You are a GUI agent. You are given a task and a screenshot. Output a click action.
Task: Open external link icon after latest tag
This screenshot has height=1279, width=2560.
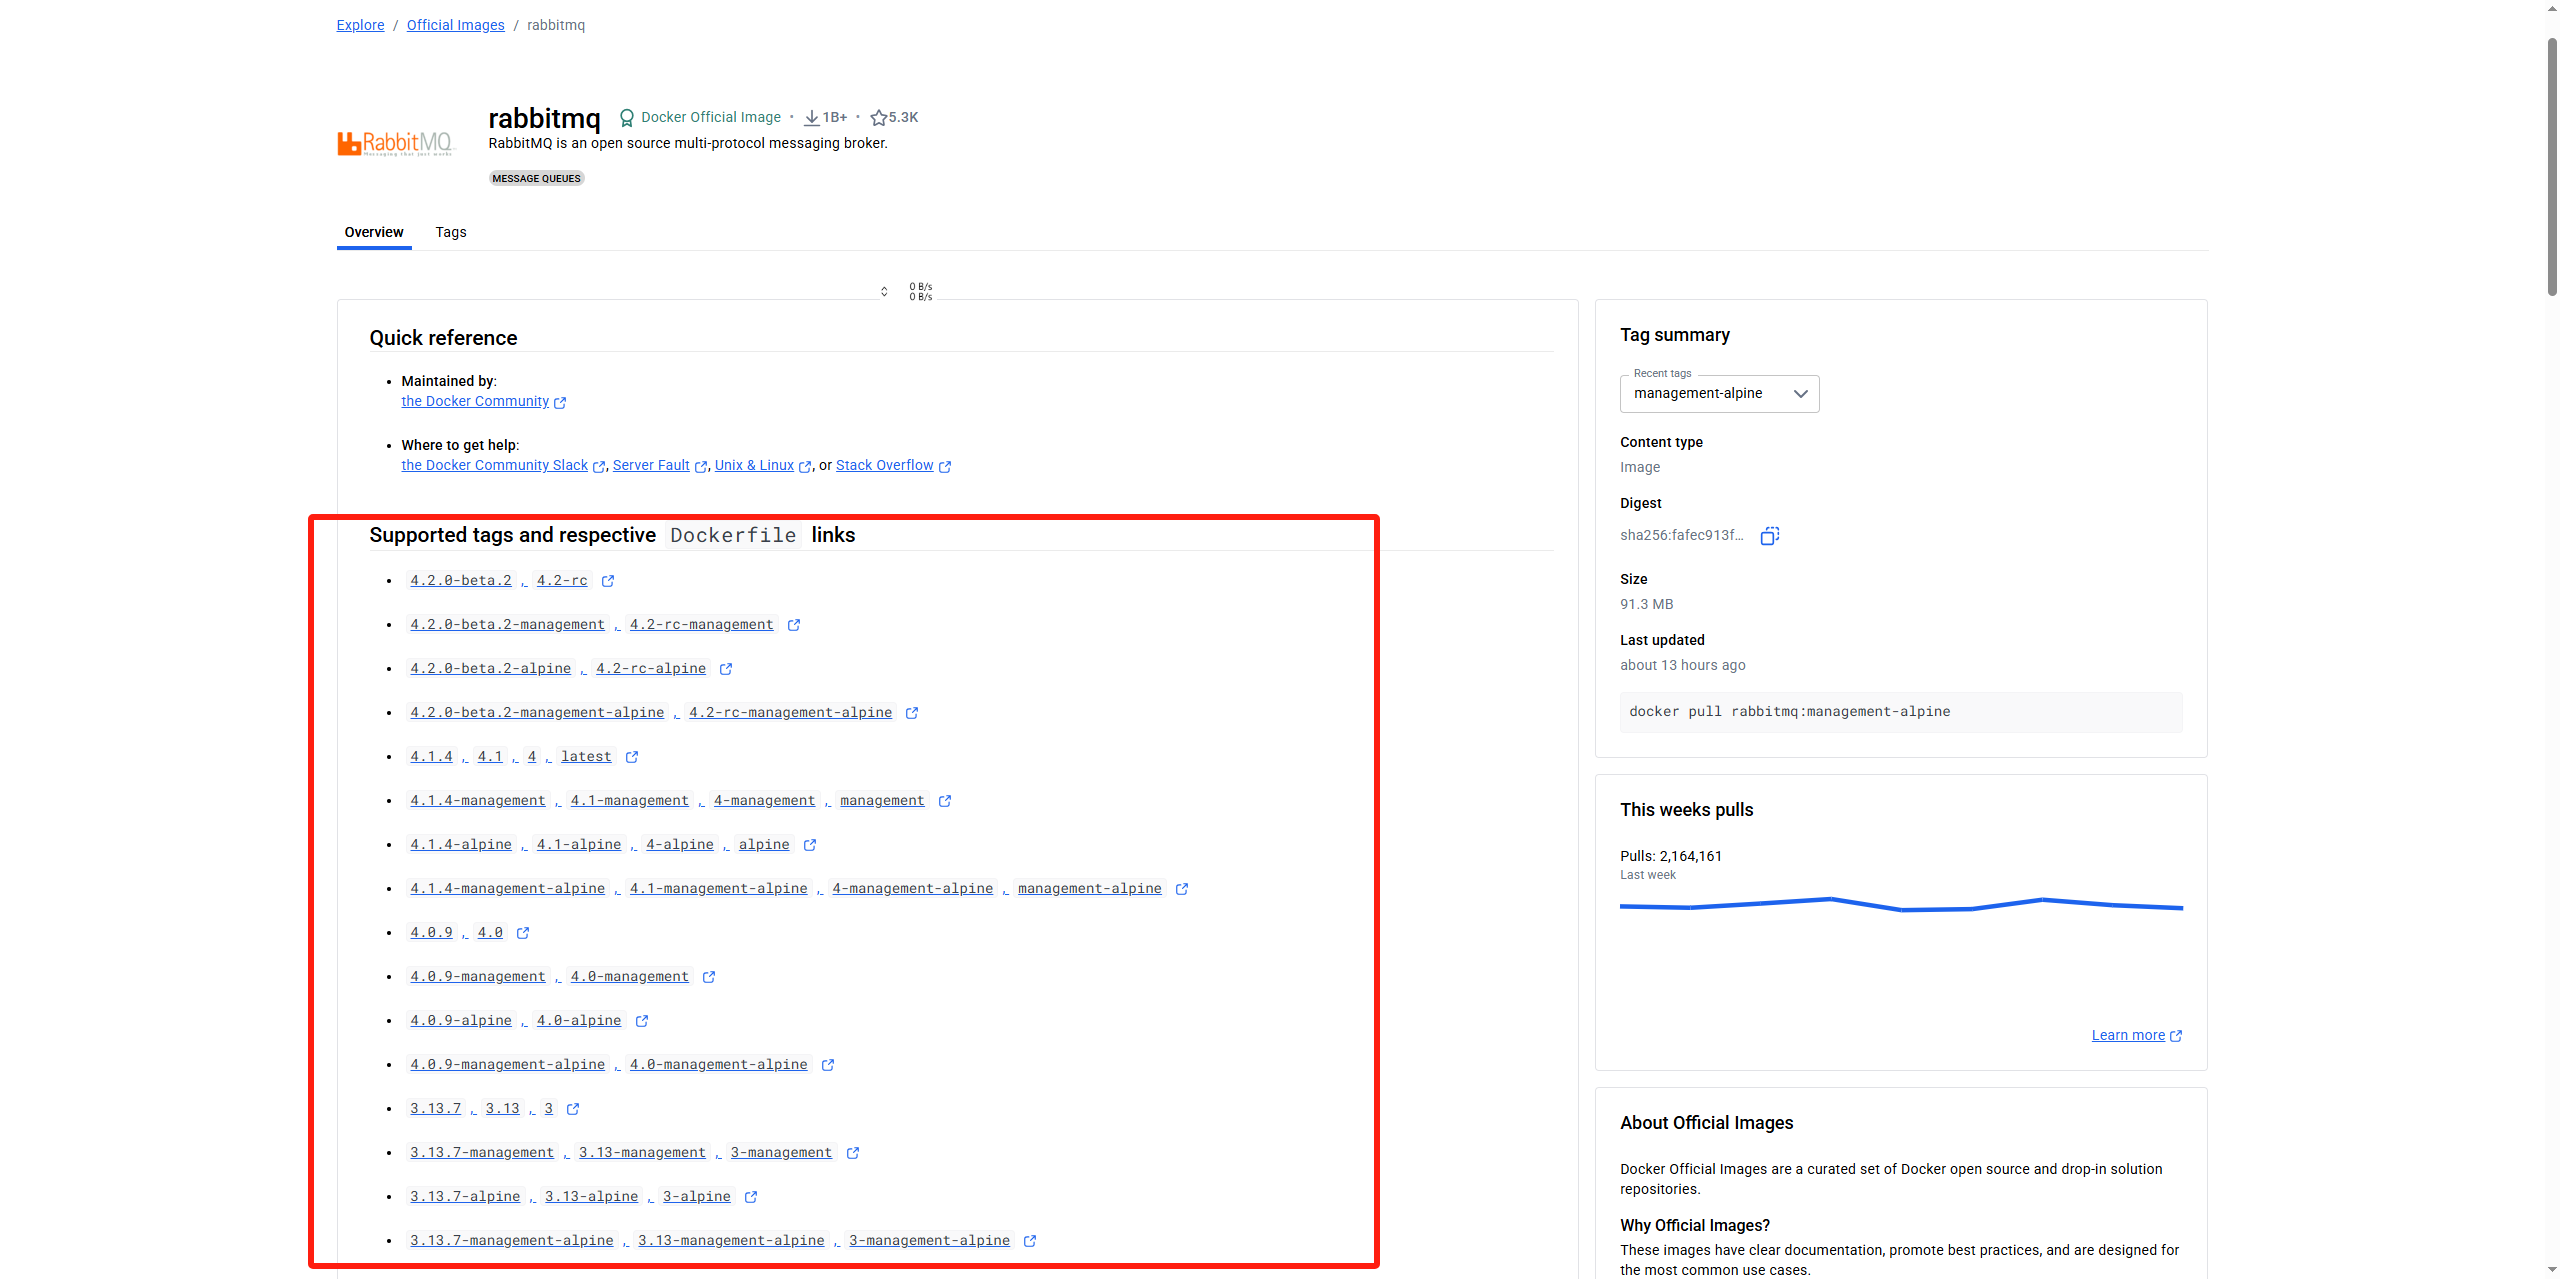click(x=632, y=757)
